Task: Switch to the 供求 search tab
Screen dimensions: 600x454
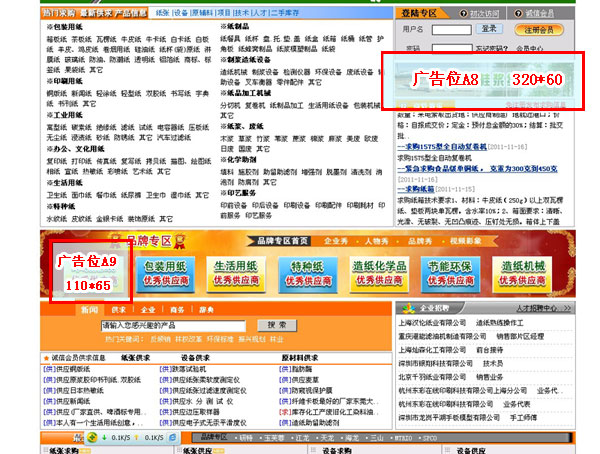Action: coord(119,311)
